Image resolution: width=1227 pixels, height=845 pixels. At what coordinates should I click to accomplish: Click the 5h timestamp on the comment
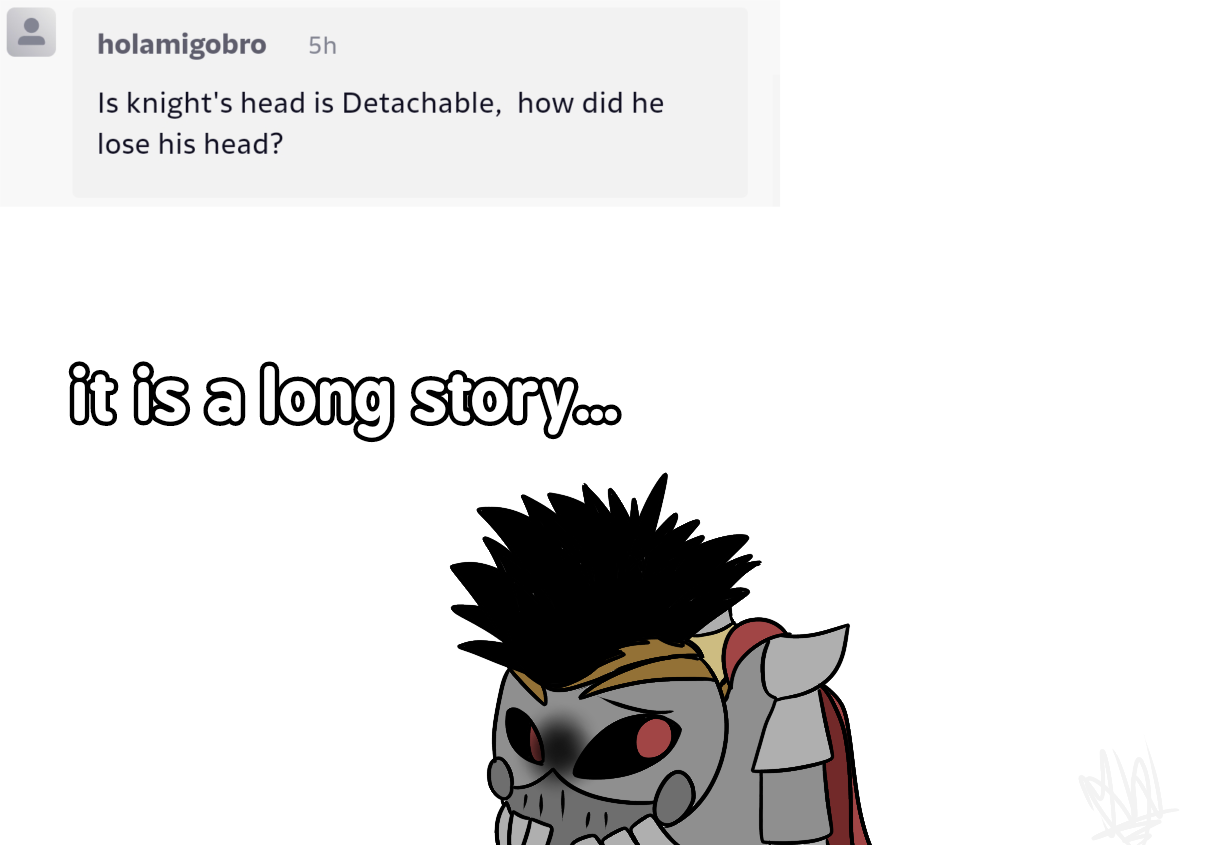[x=322, y=46]
